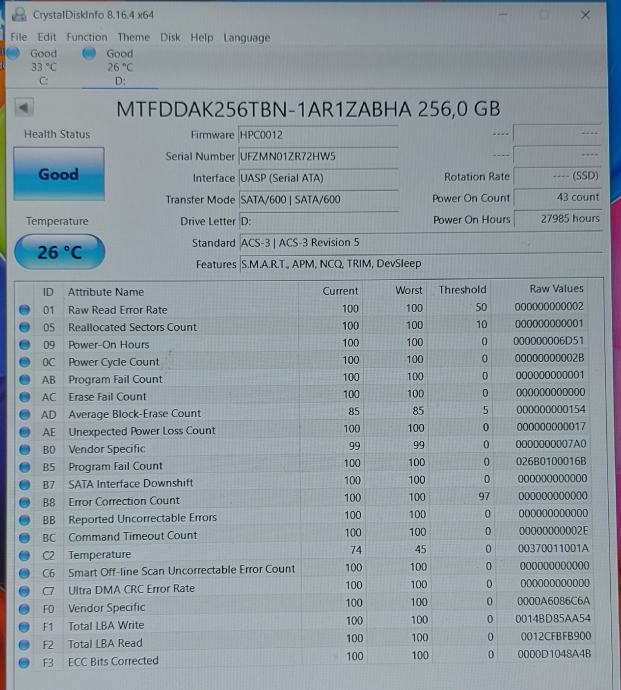Click the Transfer Mode field SATA/600
This screenshot has width=621, height=690.
click(318, 199)
